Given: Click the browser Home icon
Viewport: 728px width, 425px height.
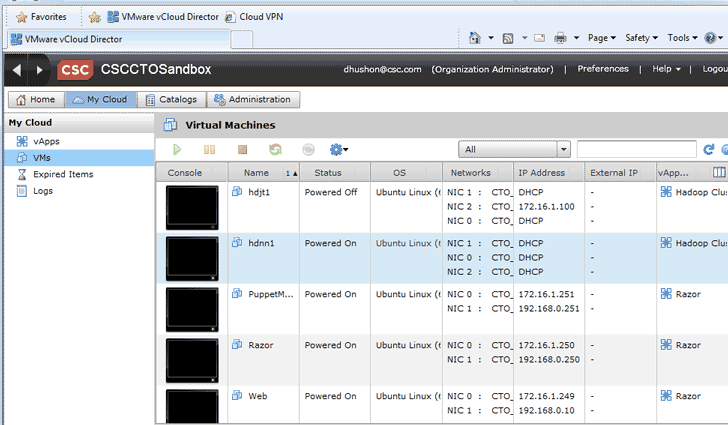Looking at the screenshot, I should (x=474, y=38).
